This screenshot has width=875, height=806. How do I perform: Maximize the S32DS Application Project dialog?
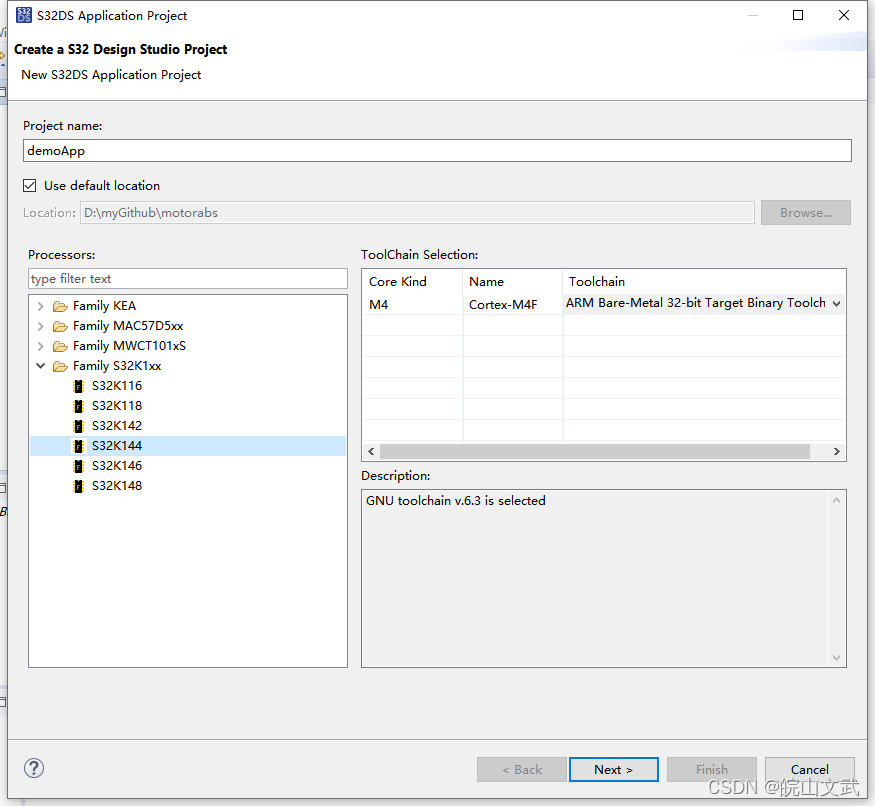point(798,15)
